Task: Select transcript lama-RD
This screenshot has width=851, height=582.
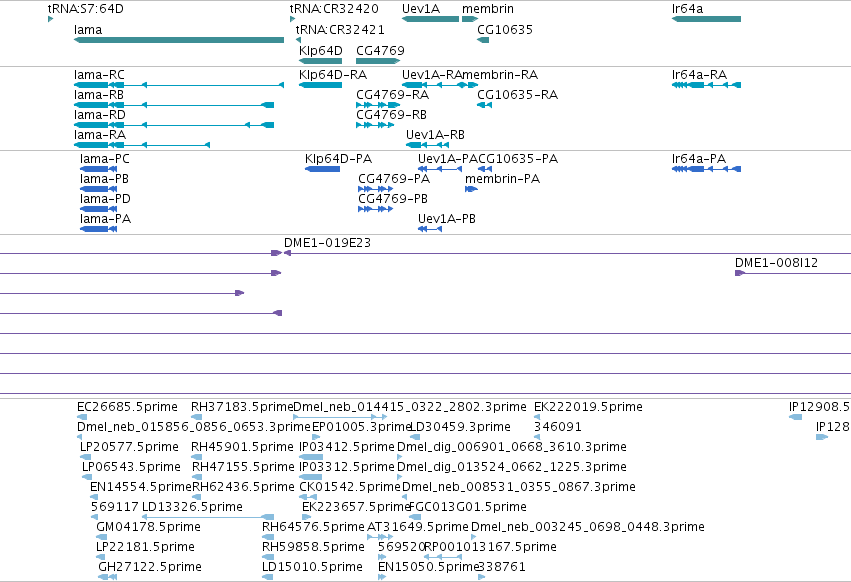Action: pos(174,125)
